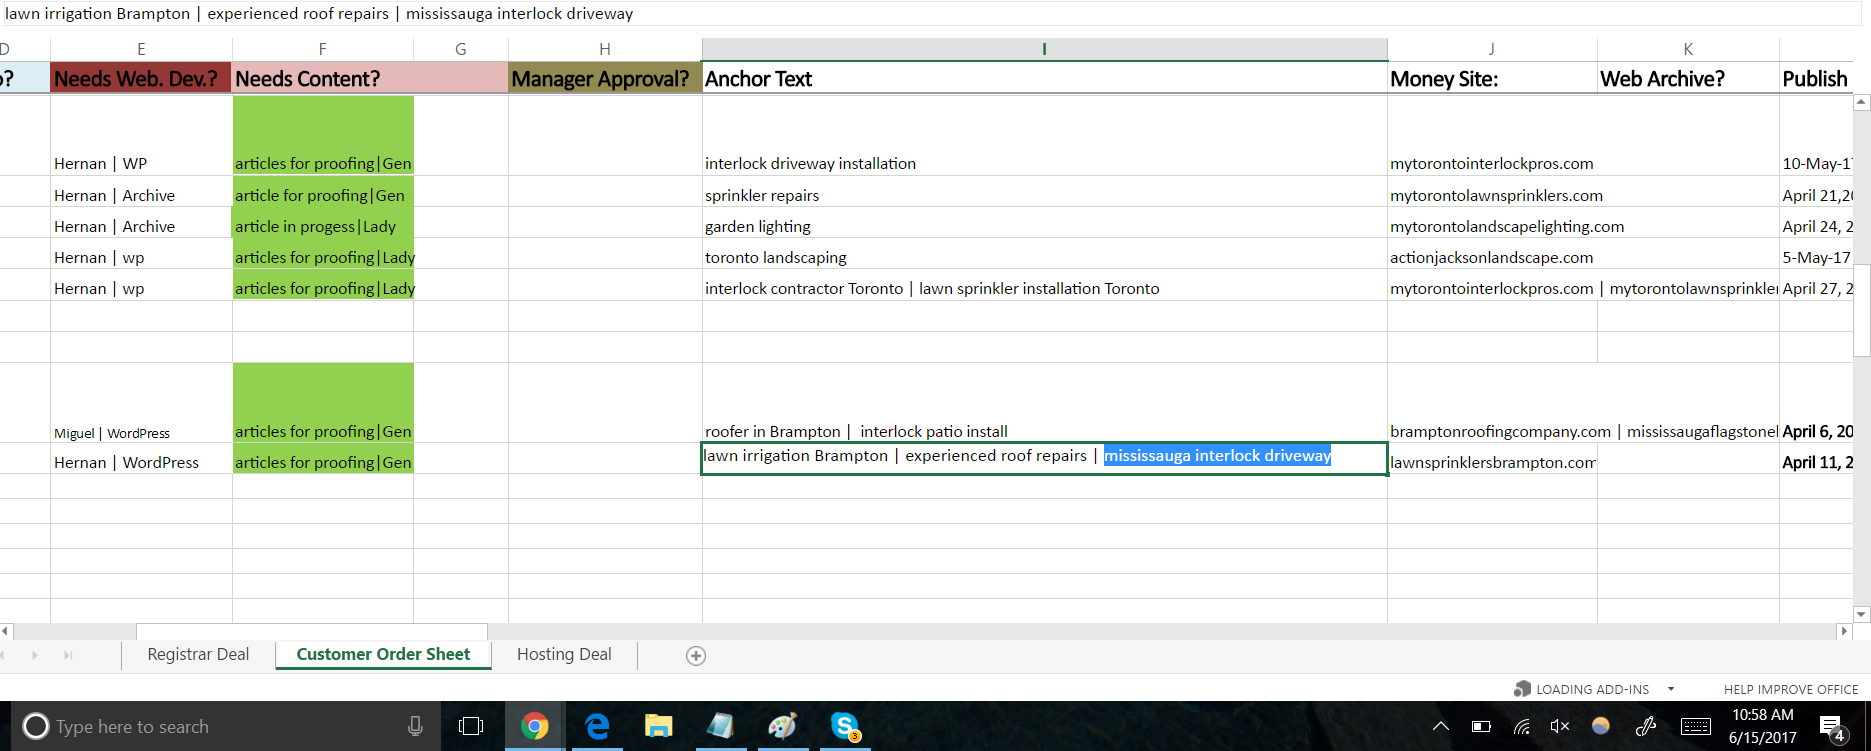Click the vertical scrollbar down arrow
Screen dimensions: 1871x751
[1861, 614]
